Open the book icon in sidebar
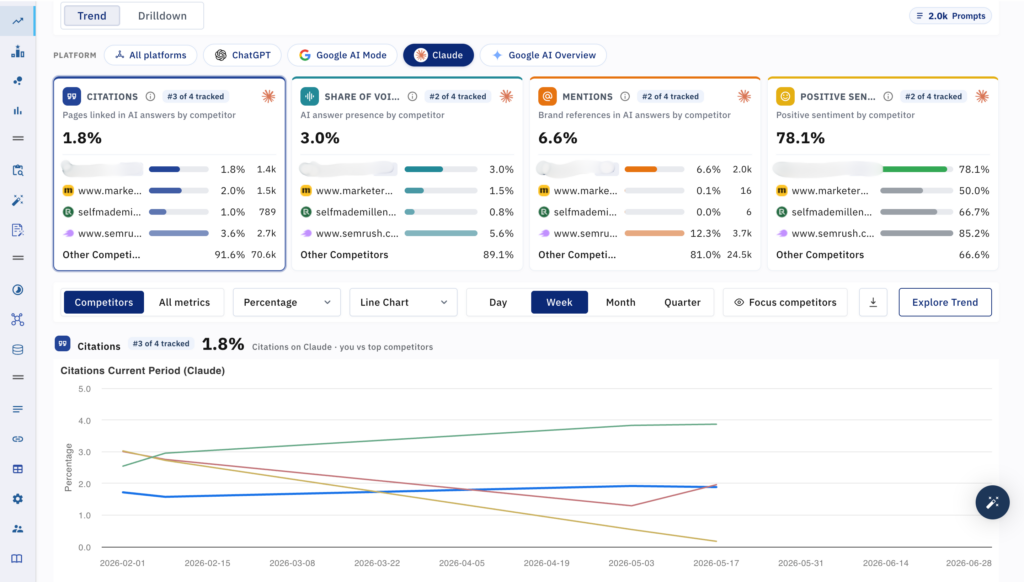This screenshot has height=582, width=1024. click(18, 558)
